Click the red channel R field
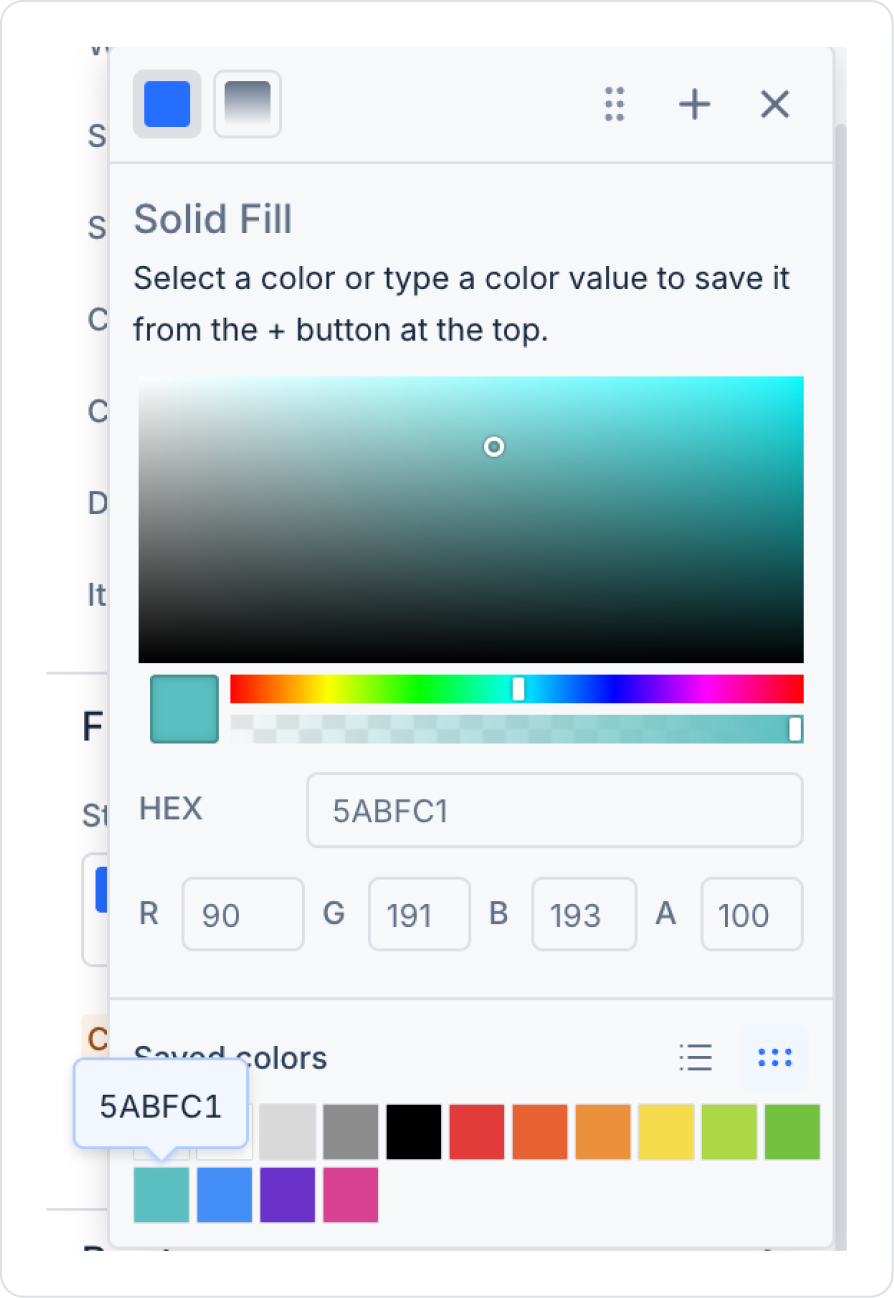The image size is (894, 1298). (x=242, y=914)
